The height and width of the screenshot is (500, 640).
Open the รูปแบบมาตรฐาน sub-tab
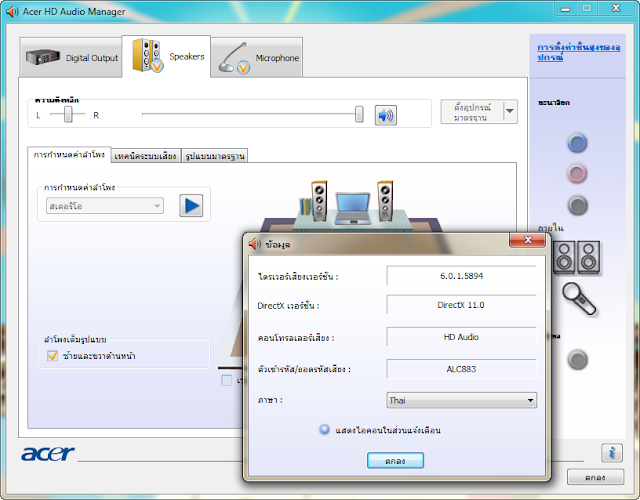[x=215, y=156]
